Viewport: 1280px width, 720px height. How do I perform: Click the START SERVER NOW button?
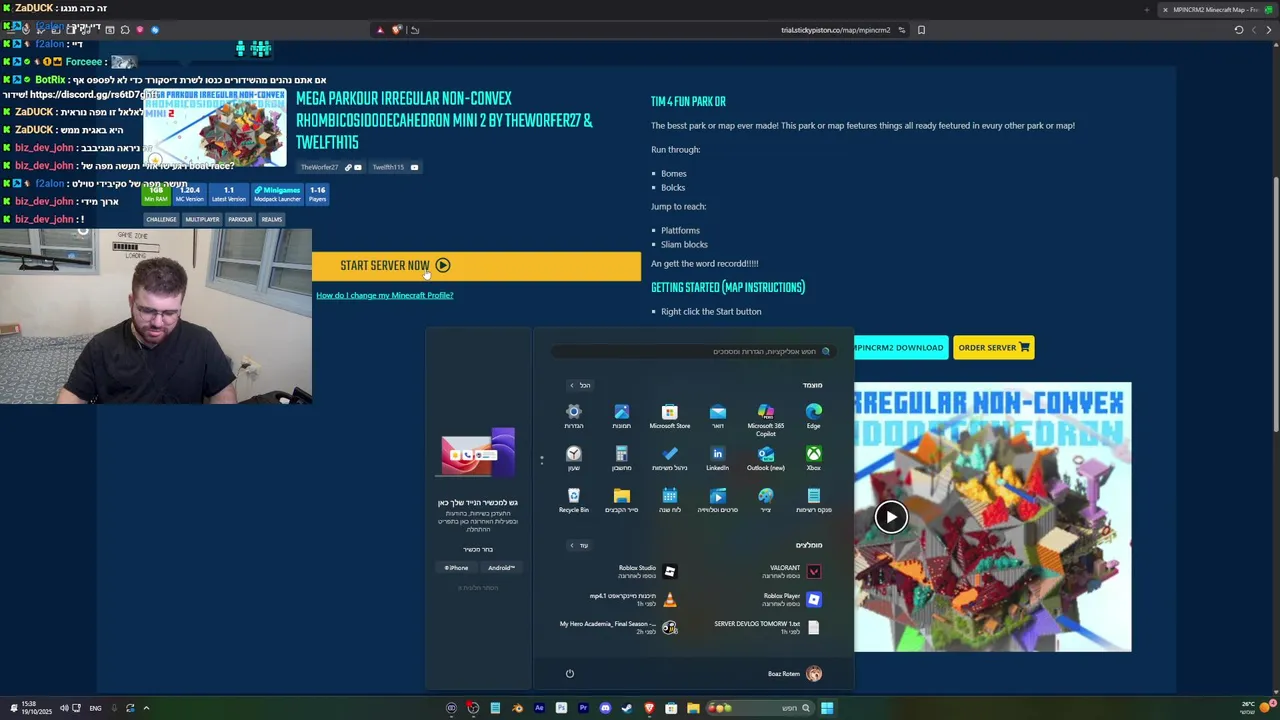pos(476,266)
